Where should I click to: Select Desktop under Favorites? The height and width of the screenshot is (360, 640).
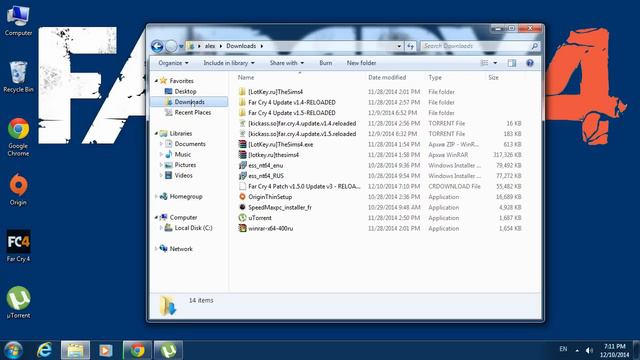pos(185,91)
